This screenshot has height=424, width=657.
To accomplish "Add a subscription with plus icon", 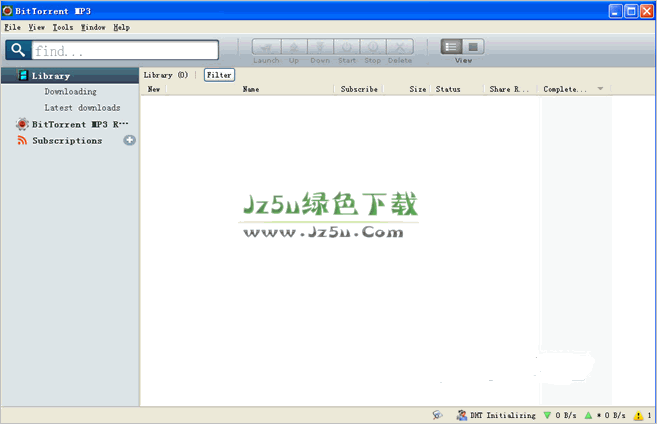I will [129, 140].
